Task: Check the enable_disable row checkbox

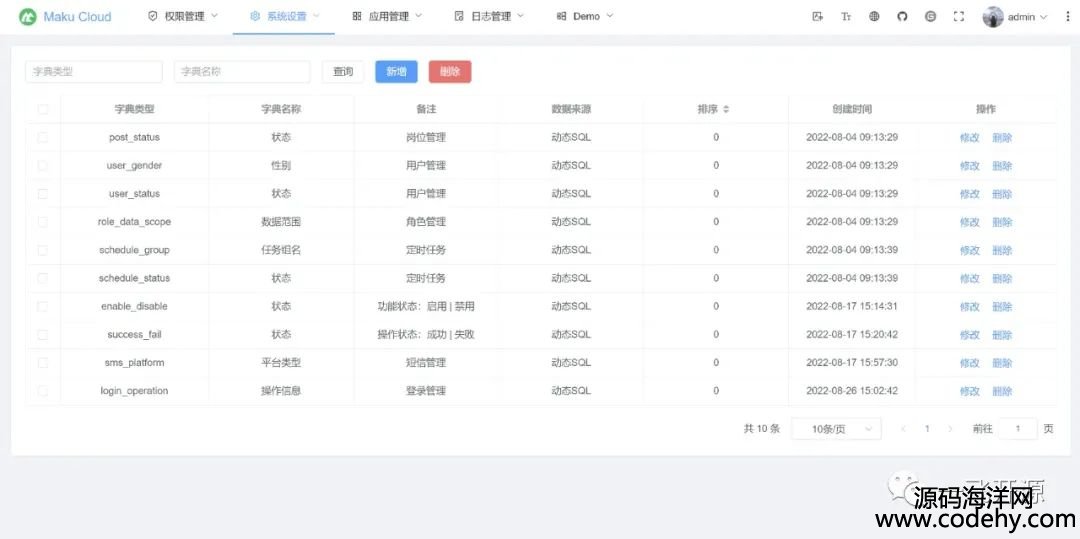Action: pos(43,306)
